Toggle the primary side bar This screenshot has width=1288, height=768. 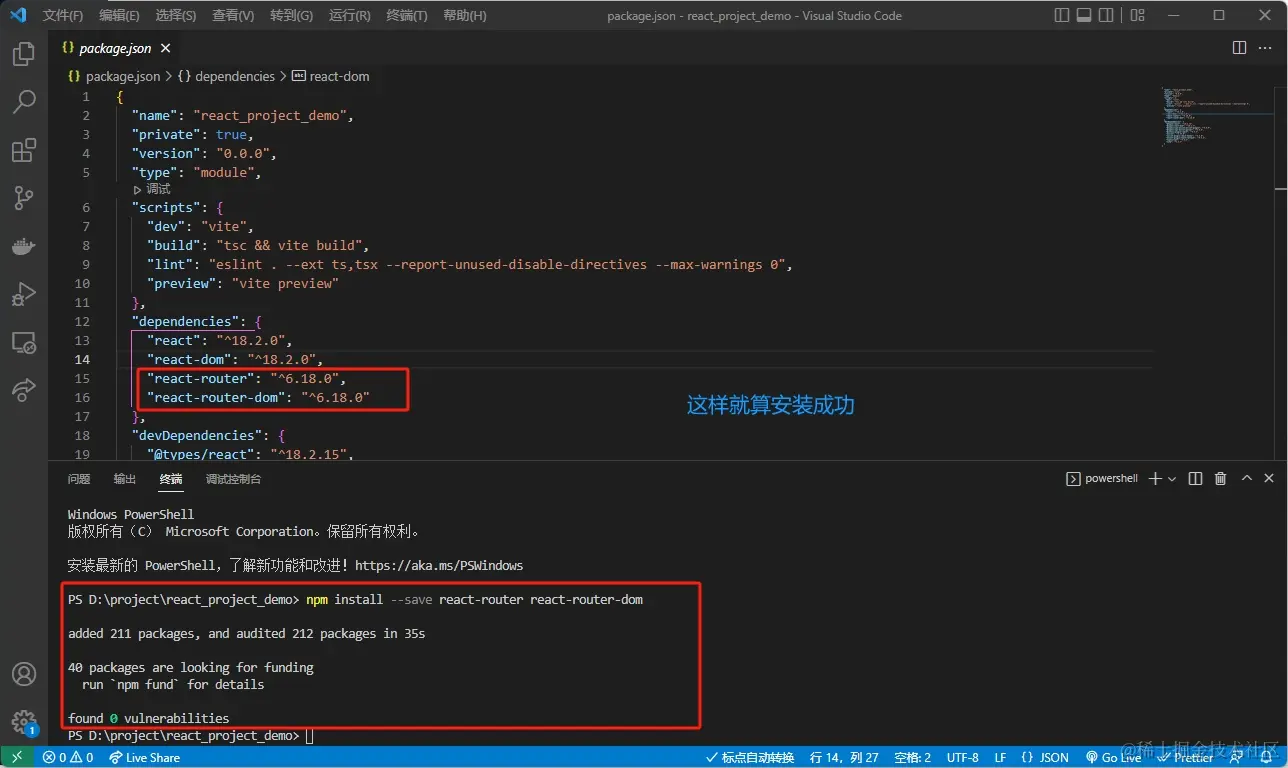coord(1062,15)
